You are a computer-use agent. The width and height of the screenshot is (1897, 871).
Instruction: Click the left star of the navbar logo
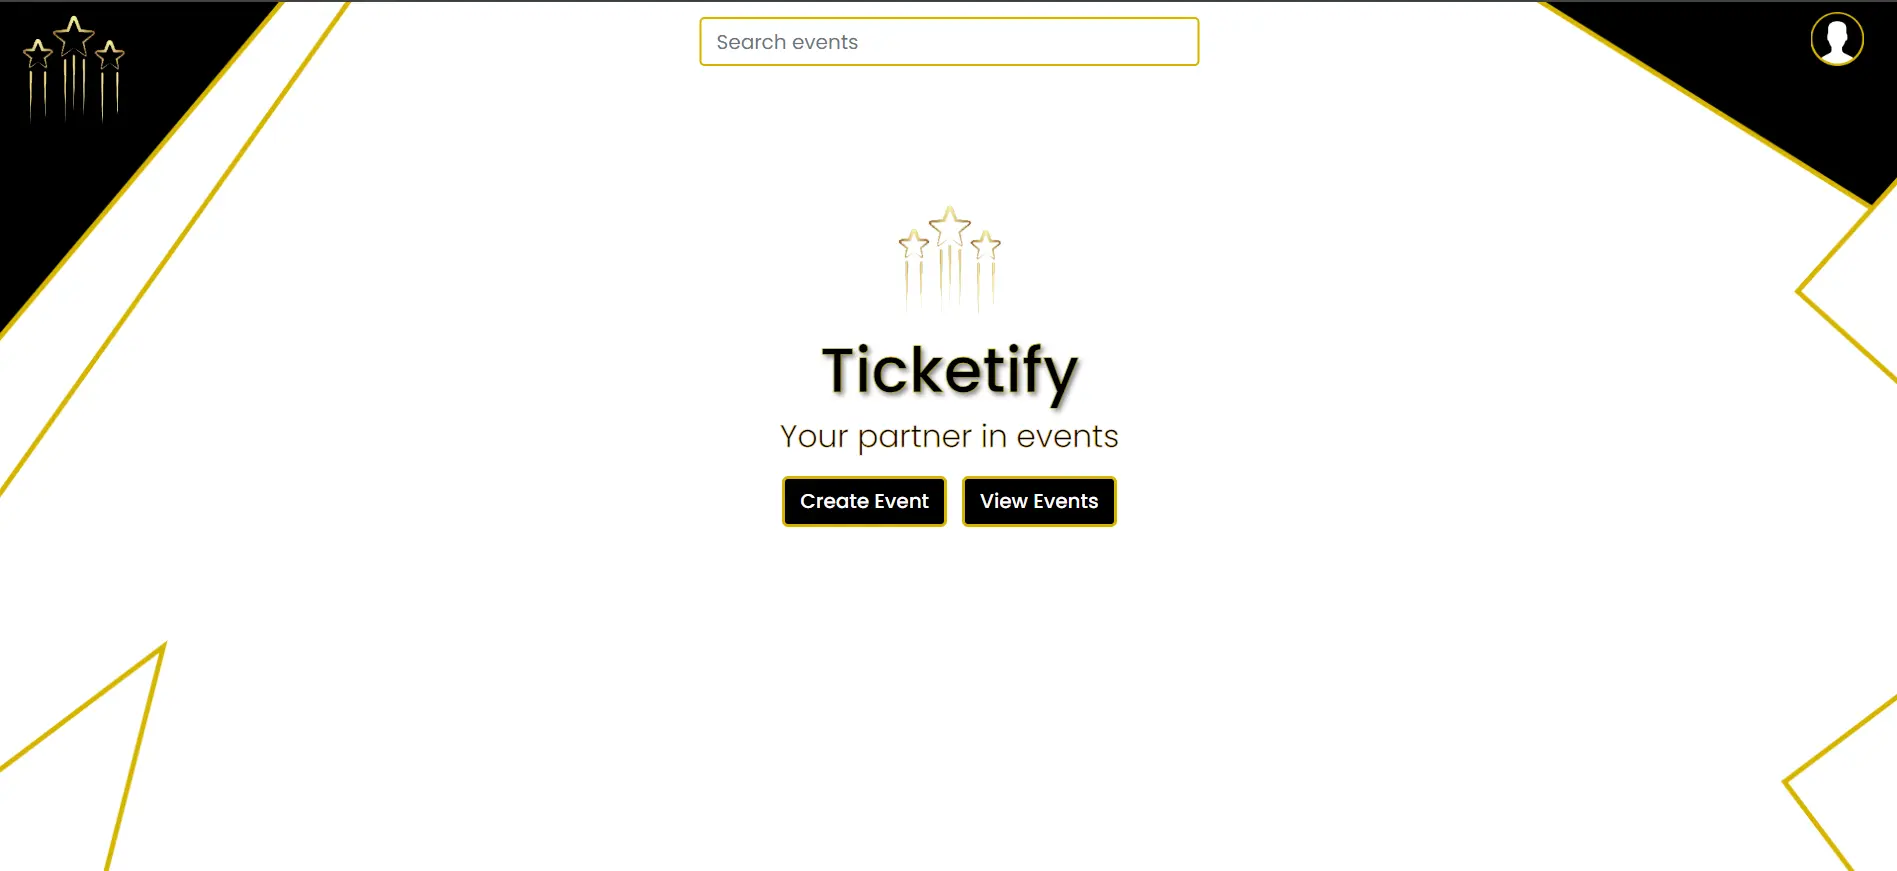pos(38,53)
